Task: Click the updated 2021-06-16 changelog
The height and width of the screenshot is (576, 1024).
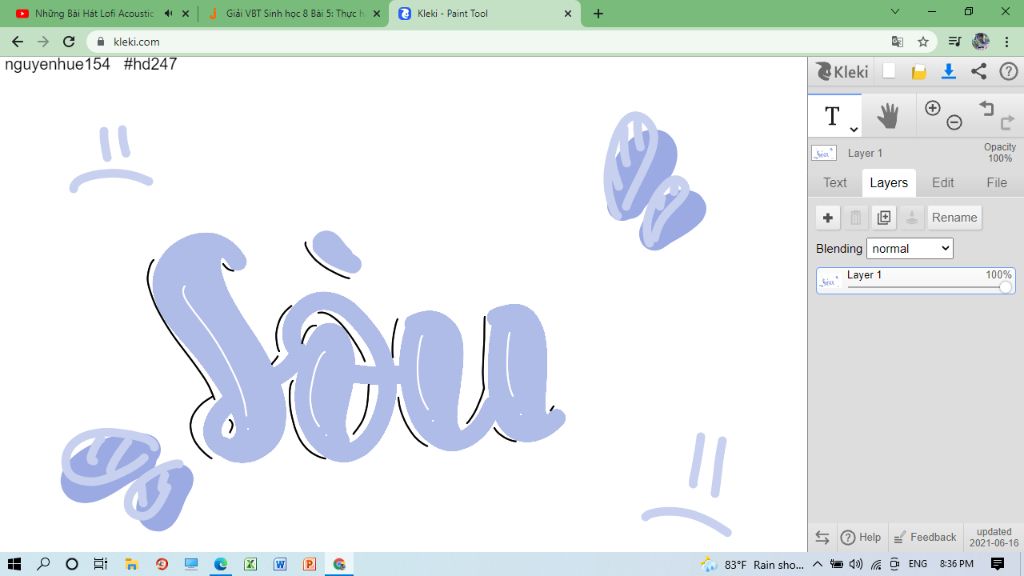Action: pos(993,537)
